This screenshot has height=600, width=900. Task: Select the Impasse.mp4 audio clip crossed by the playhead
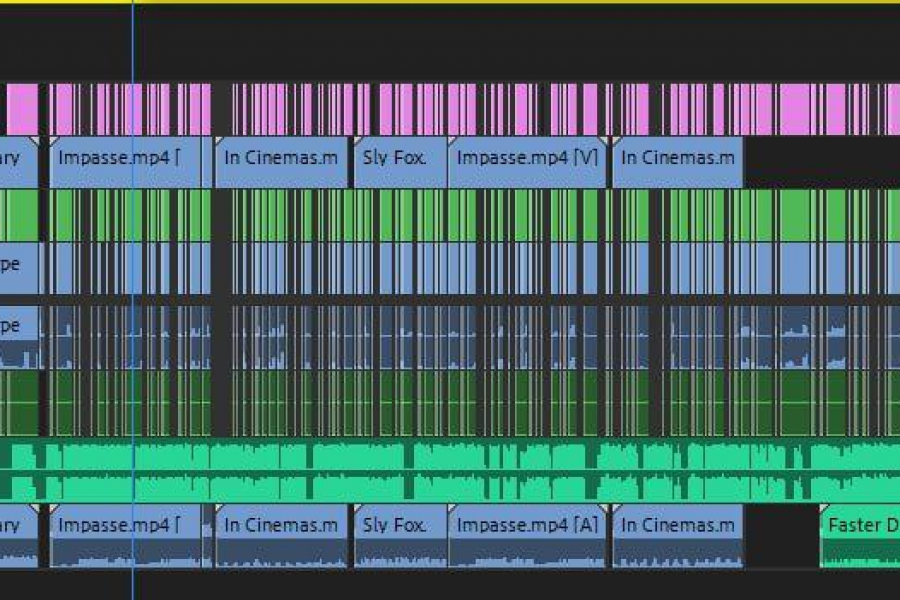coord(125,536)
